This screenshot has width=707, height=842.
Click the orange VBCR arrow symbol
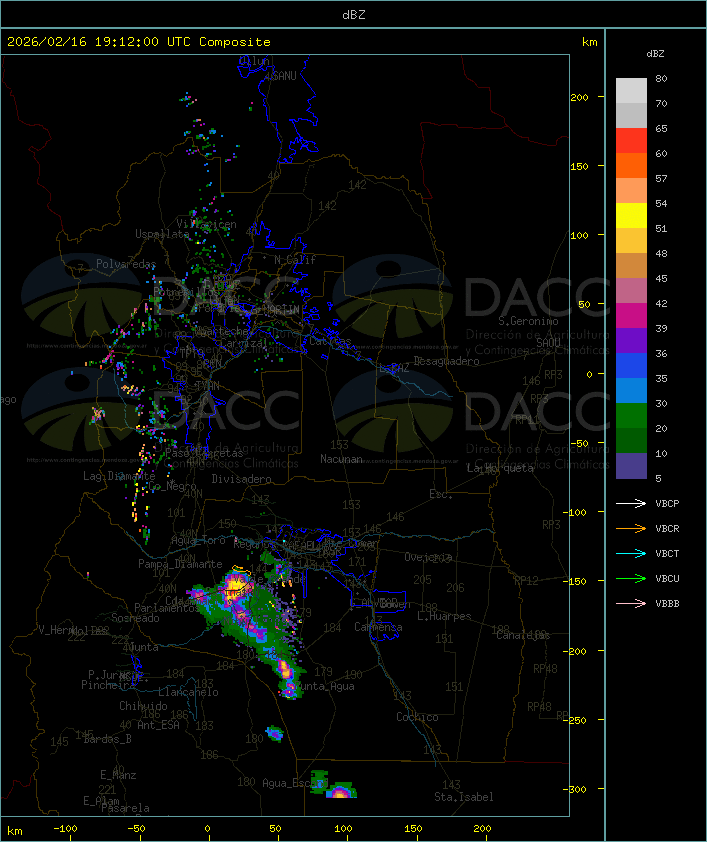click(x=631, y=528)
